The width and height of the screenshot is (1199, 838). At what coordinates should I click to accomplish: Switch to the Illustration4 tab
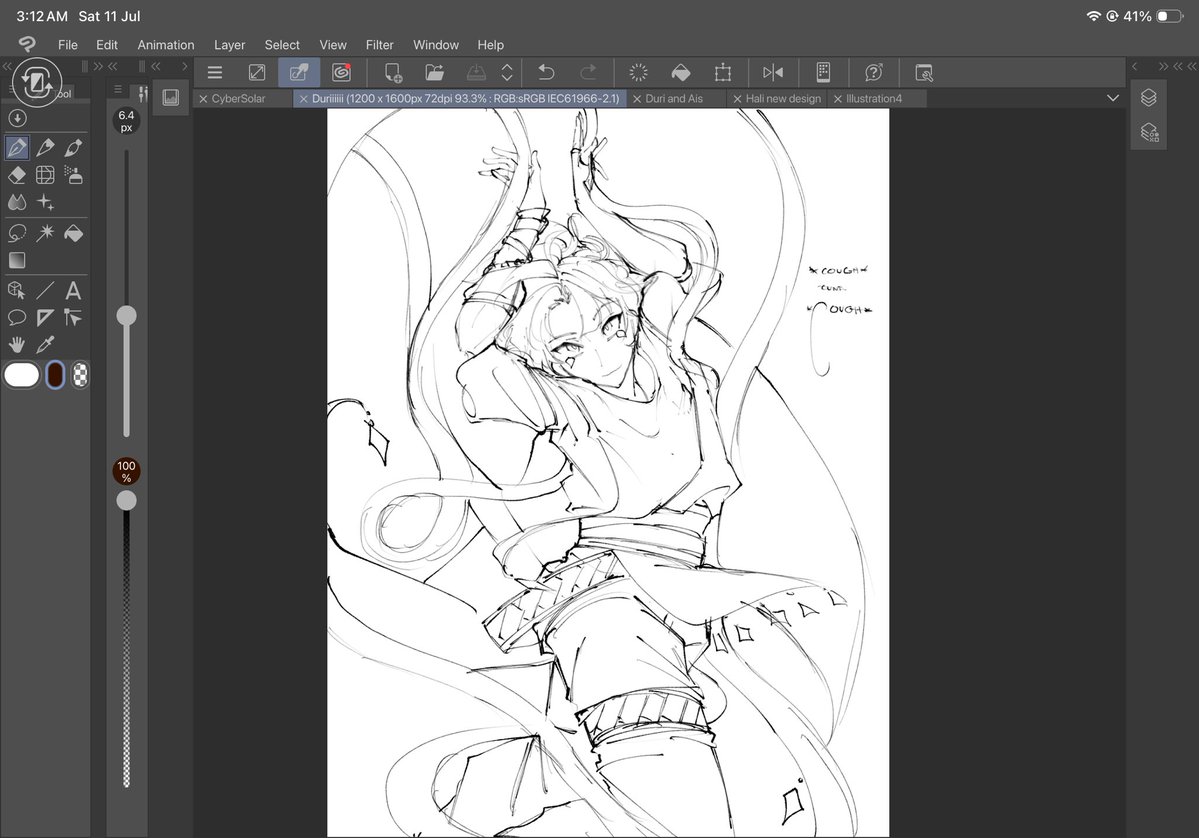(x=873, y=99)
